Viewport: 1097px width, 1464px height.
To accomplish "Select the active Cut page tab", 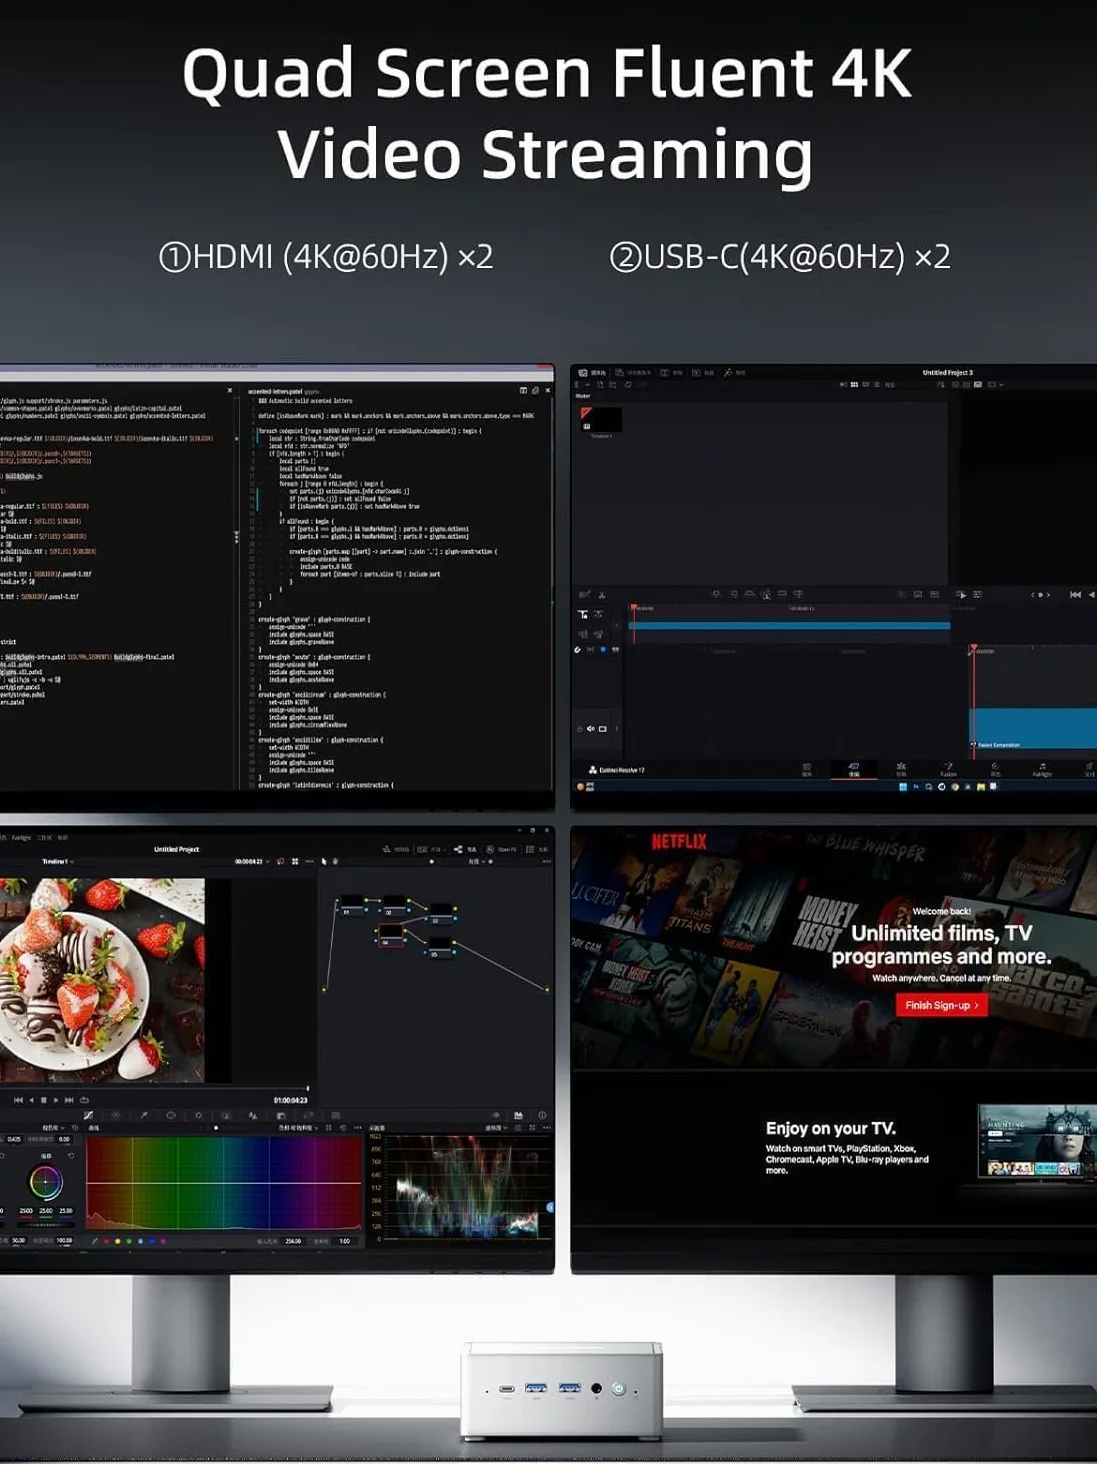I will [x=853, y=769].
